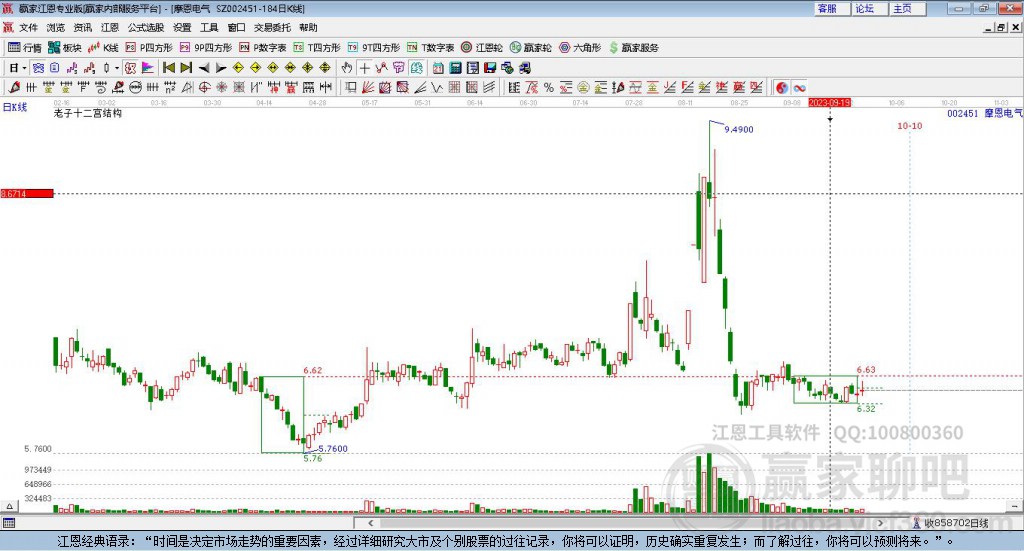The height and width of the screenshot is (551, 1024).
Task: Step chart right with black right arrow
Action: [x=221, y=68]
